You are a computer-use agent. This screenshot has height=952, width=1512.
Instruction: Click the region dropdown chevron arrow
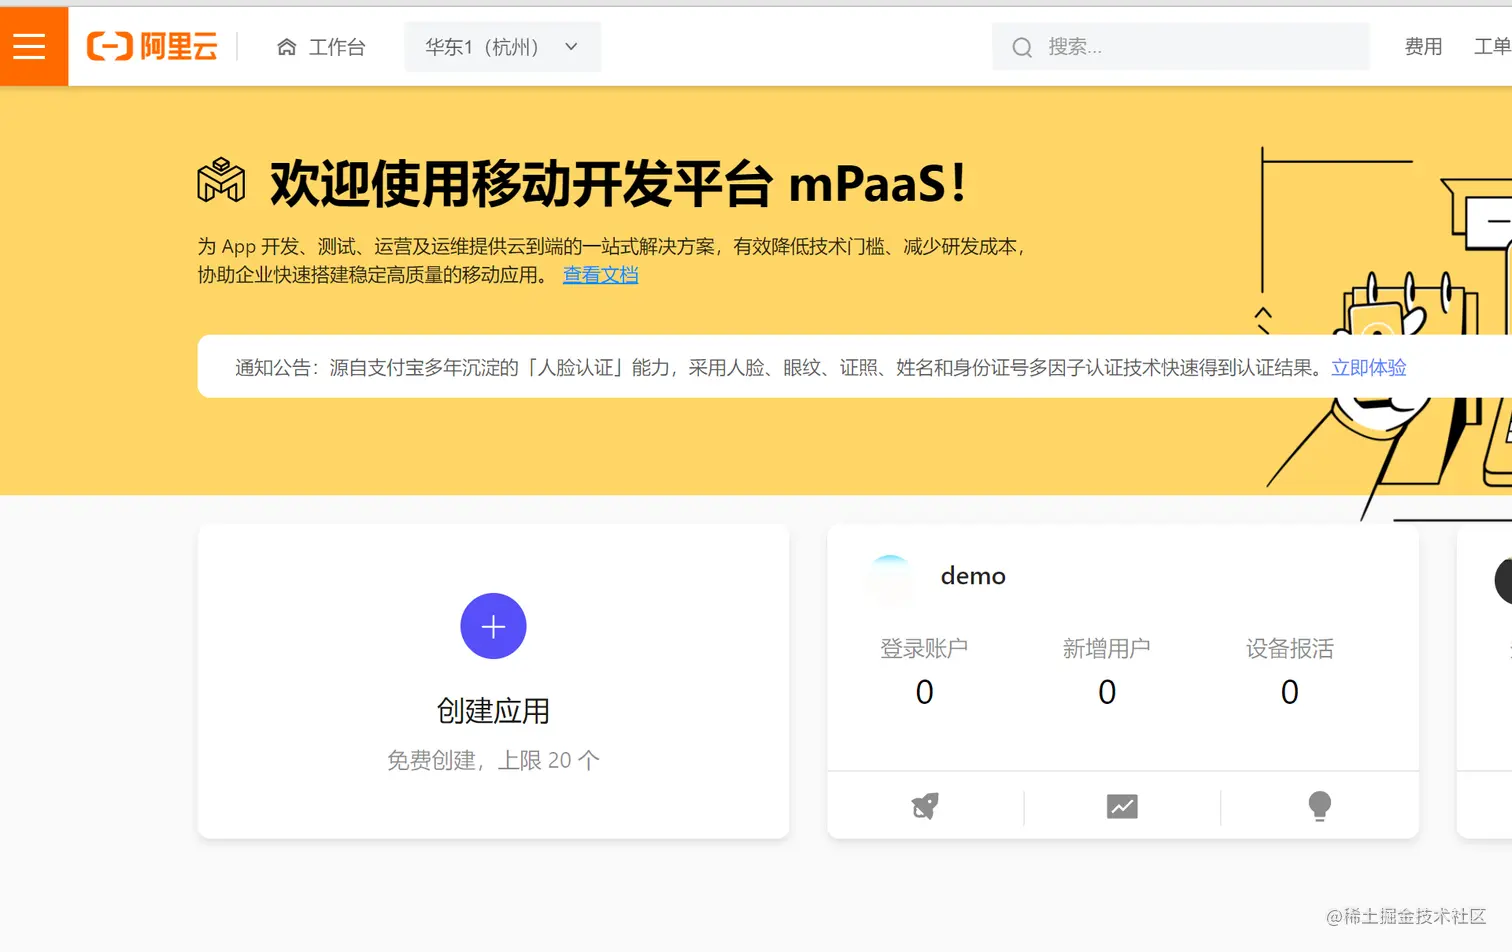(x=571, y=47)
